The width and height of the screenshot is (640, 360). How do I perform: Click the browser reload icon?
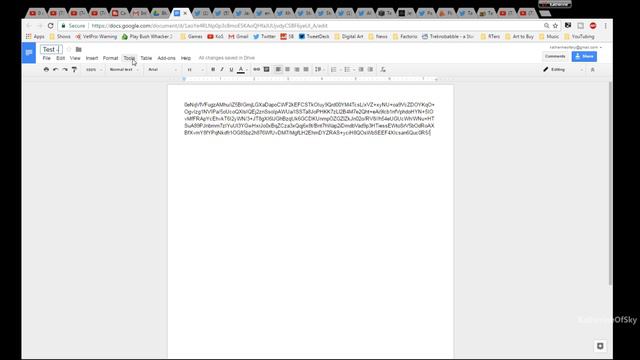coord(51,26)
